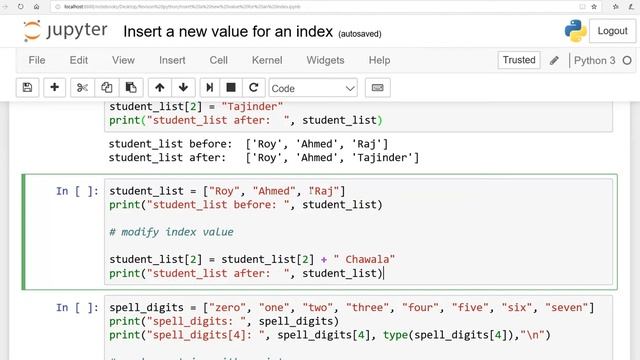
Task: Cut selected cells with scissors icon
Action: [x=82, y=88]
